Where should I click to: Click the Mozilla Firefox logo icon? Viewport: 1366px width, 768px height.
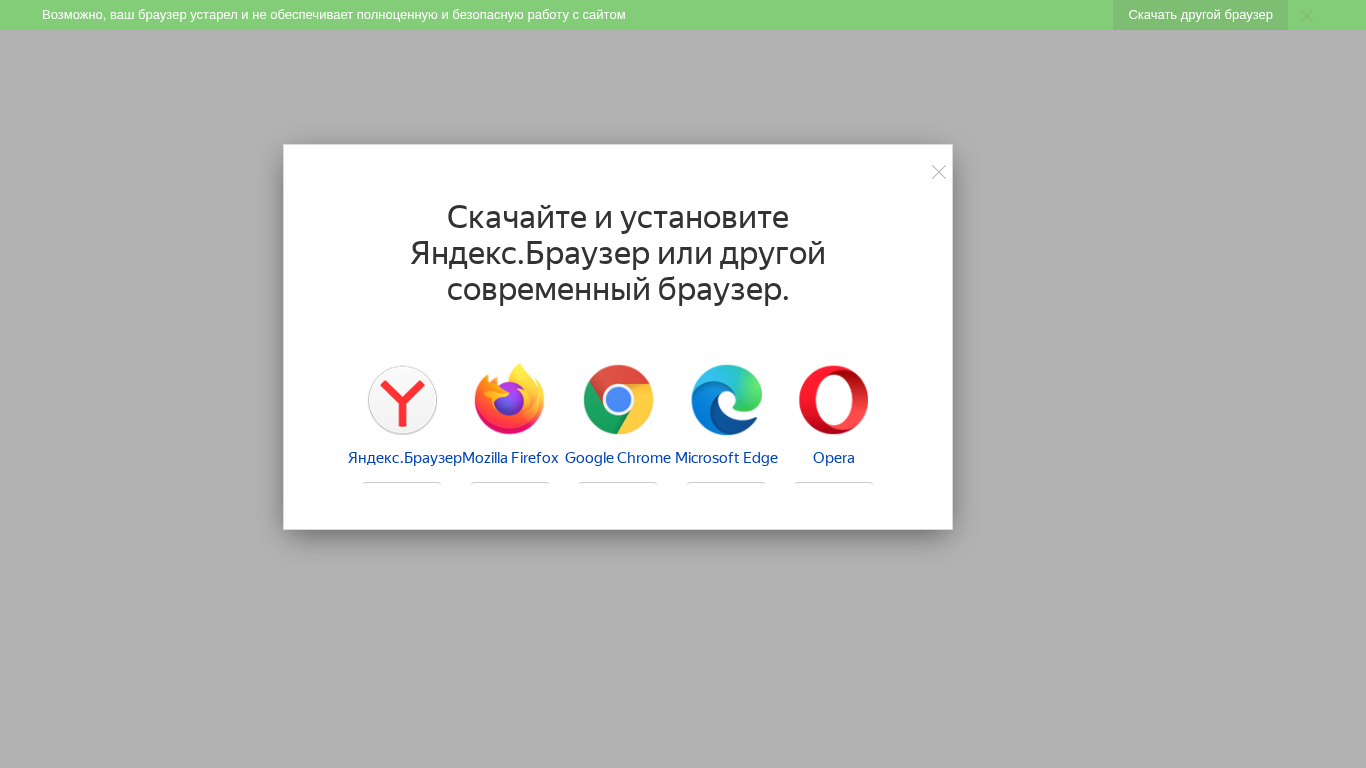510,400
